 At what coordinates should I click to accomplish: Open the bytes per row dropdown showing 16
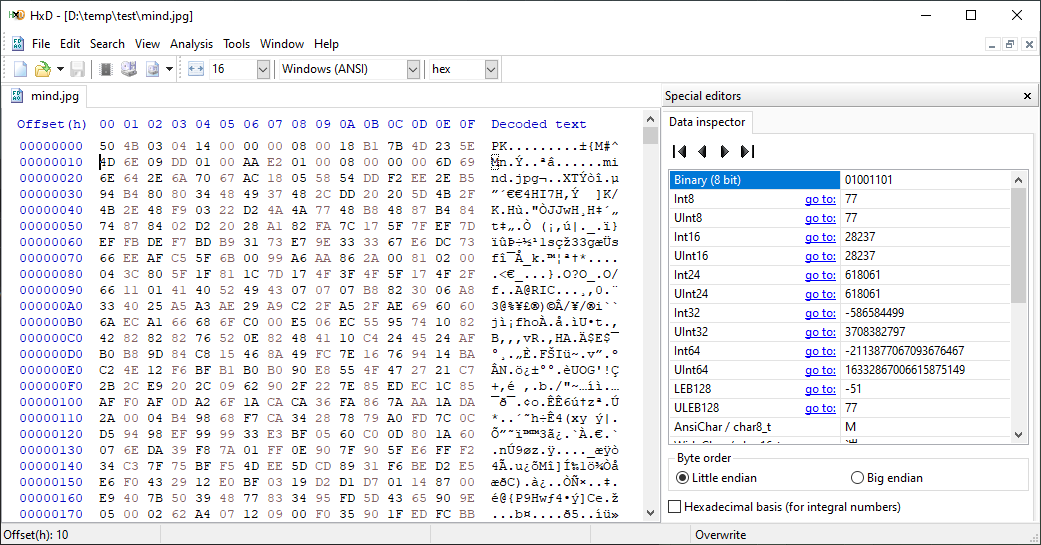click(263, 69)
